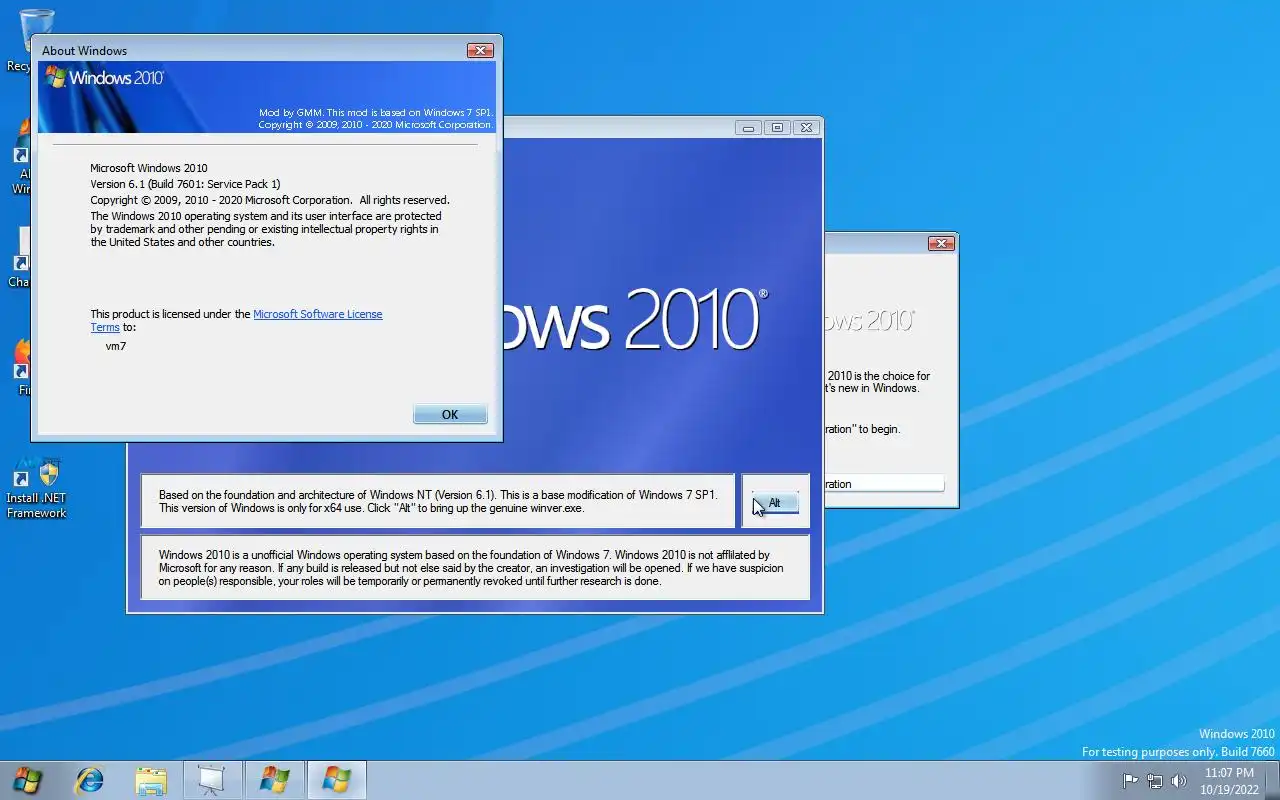Switch to the projector screen taskbar app
Screen dimensions: 1280x800
click(211, 780)
